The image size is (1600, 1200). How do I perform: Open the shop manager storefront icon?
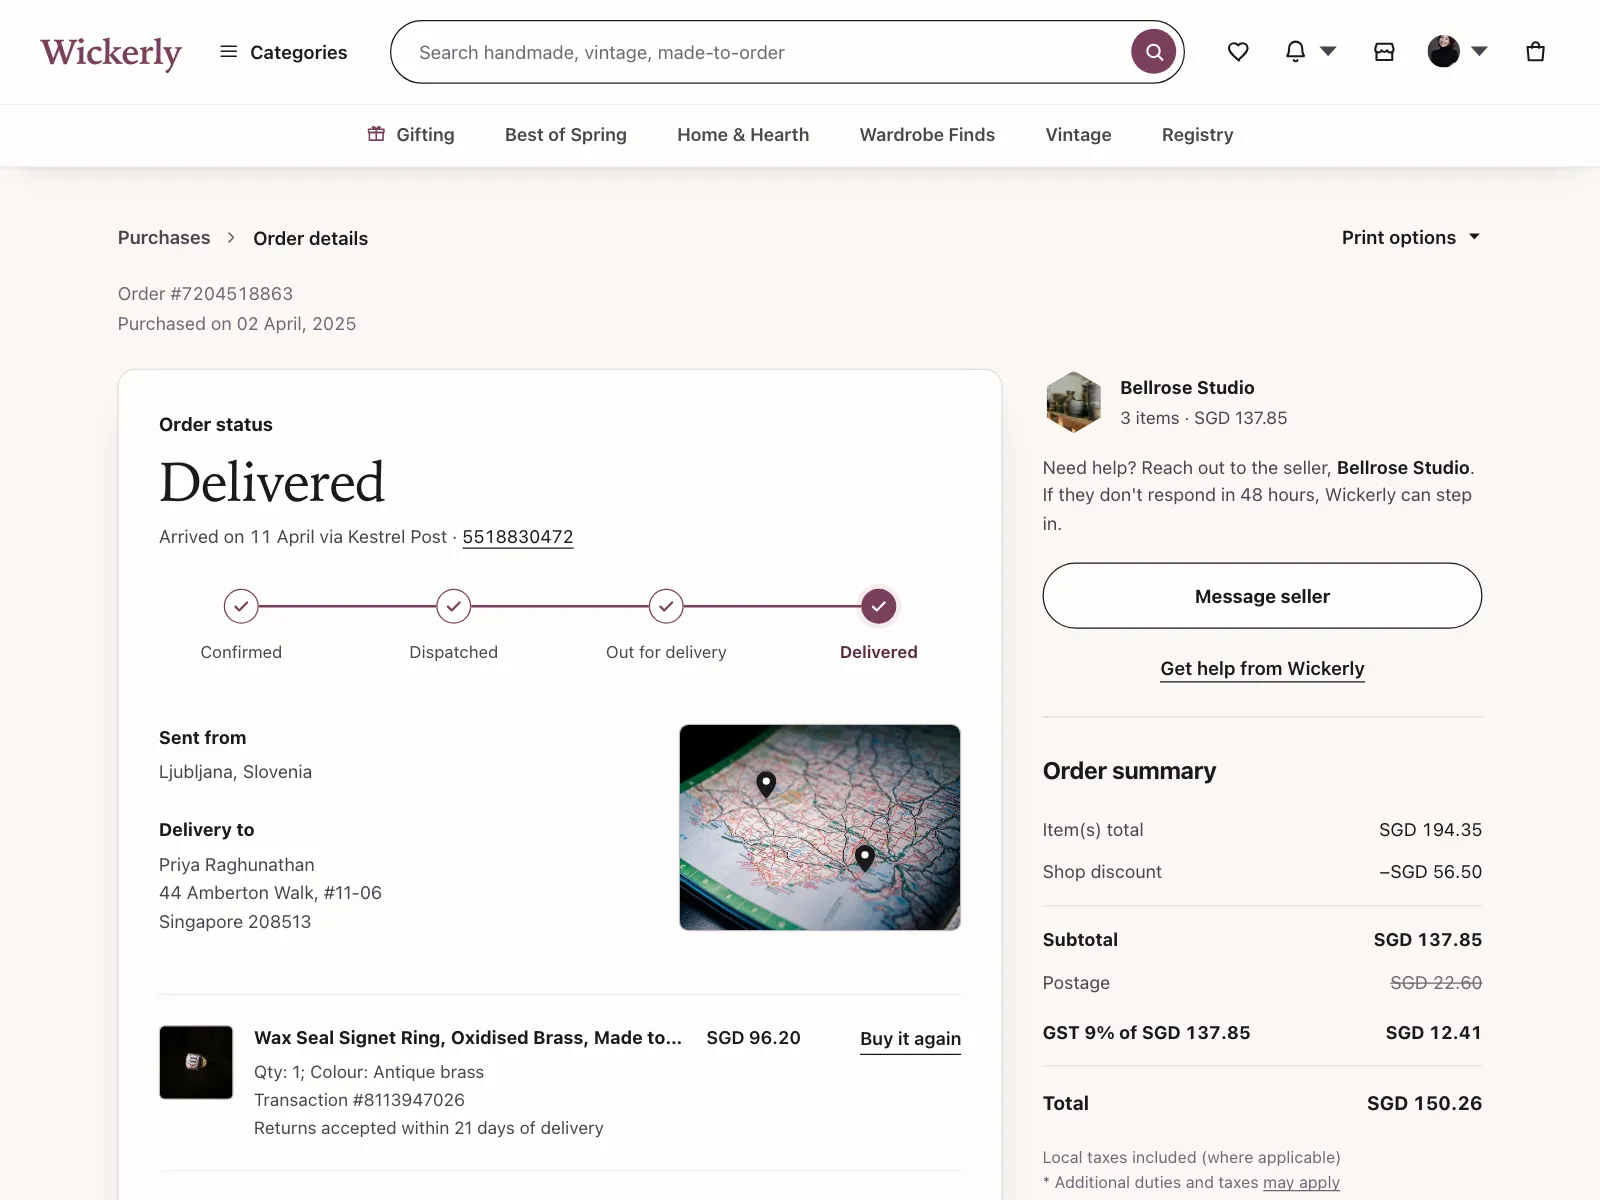tap(1384, 52)
